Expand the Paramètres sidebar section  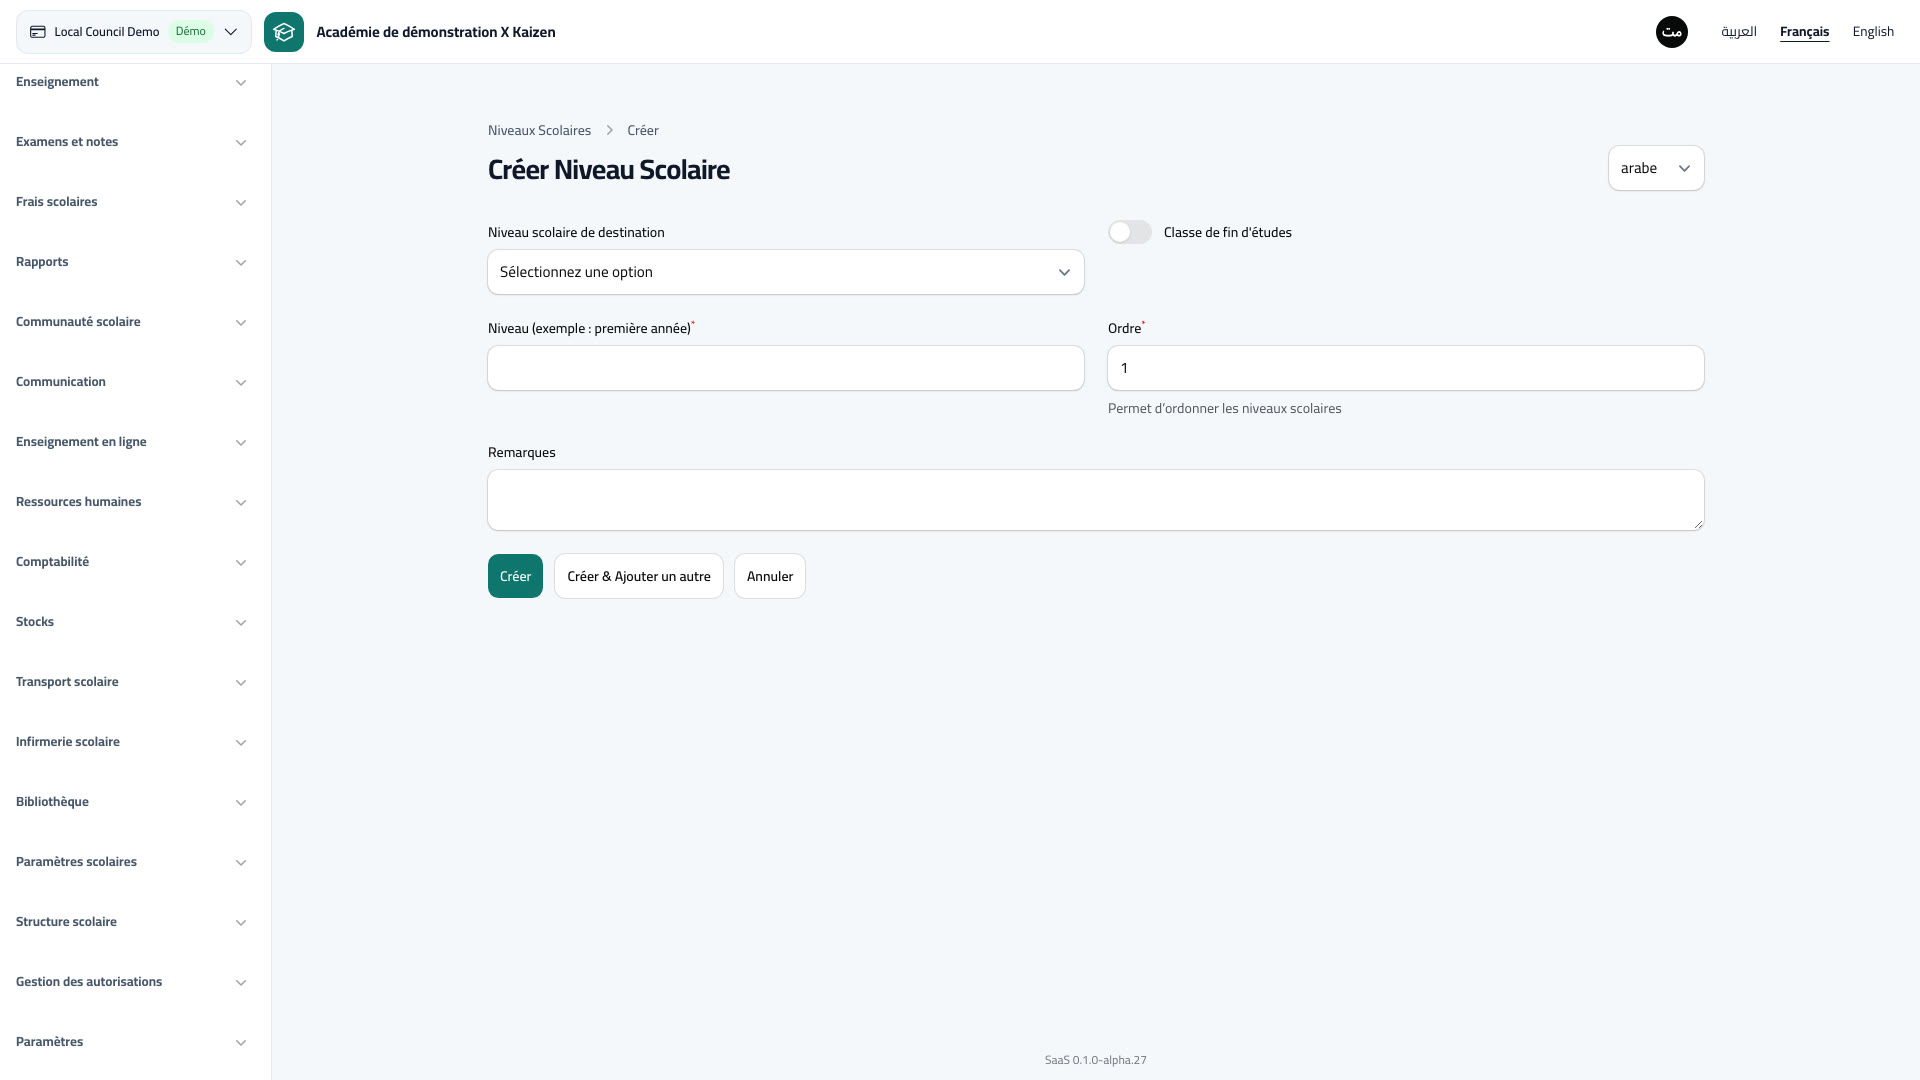[132, 1042]
